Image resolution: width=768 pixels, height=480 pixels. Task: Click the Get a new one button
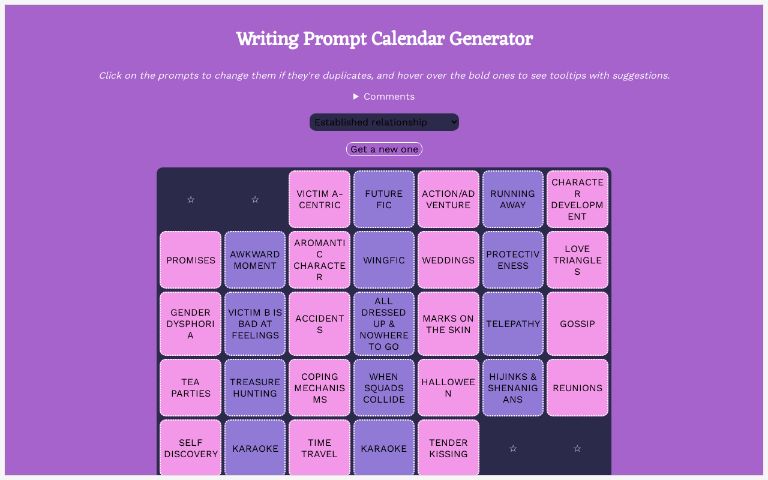point(384,149)
